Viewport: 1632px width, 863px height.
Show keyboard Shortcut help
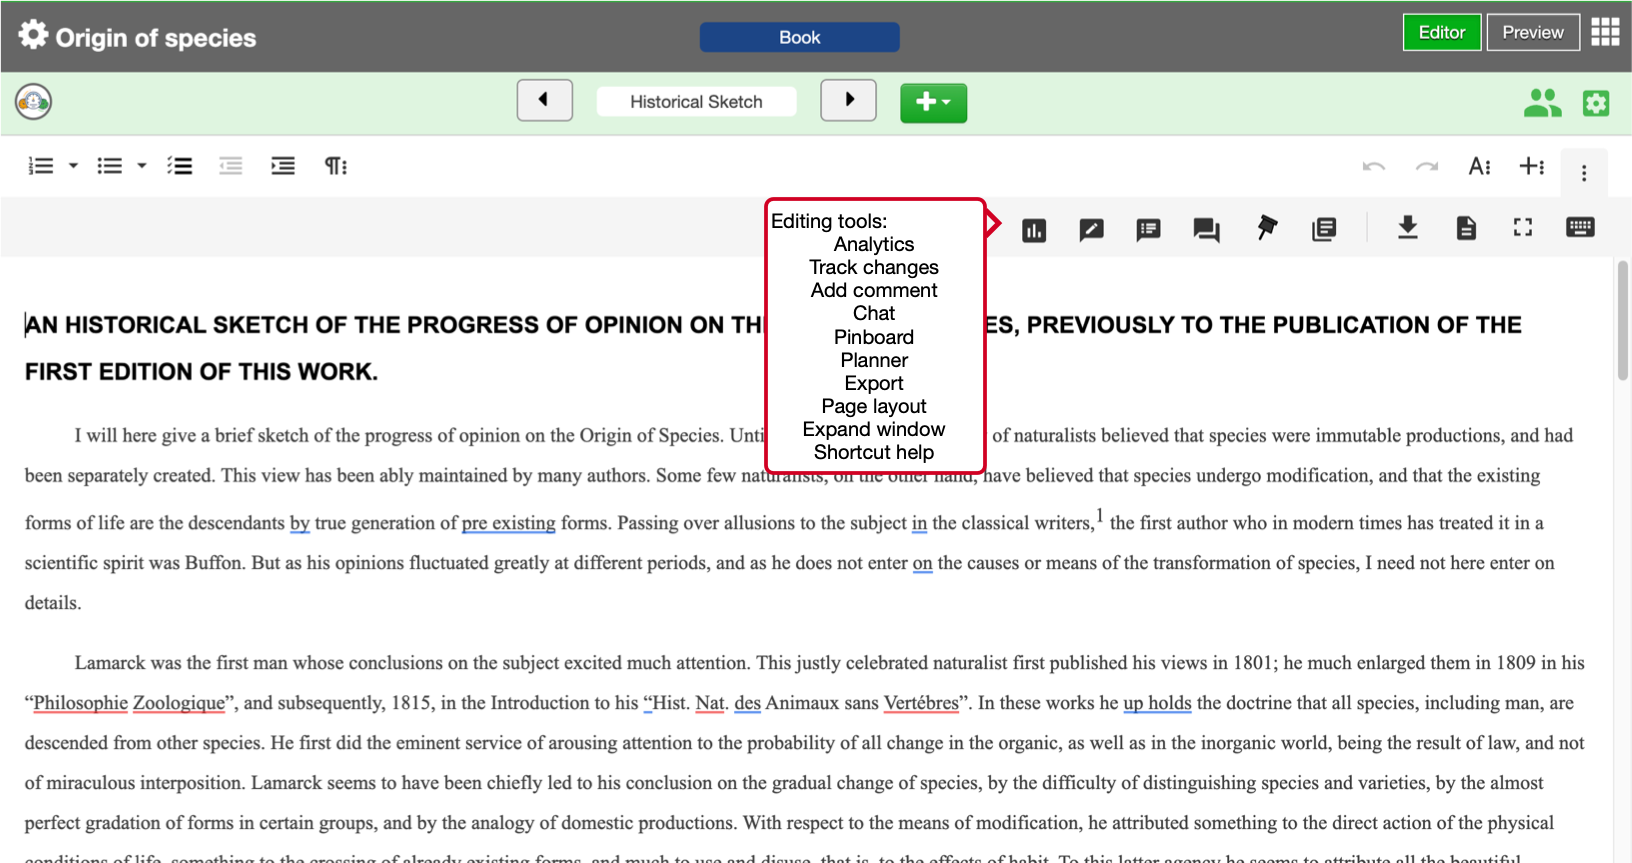[x=1580, y=227]
